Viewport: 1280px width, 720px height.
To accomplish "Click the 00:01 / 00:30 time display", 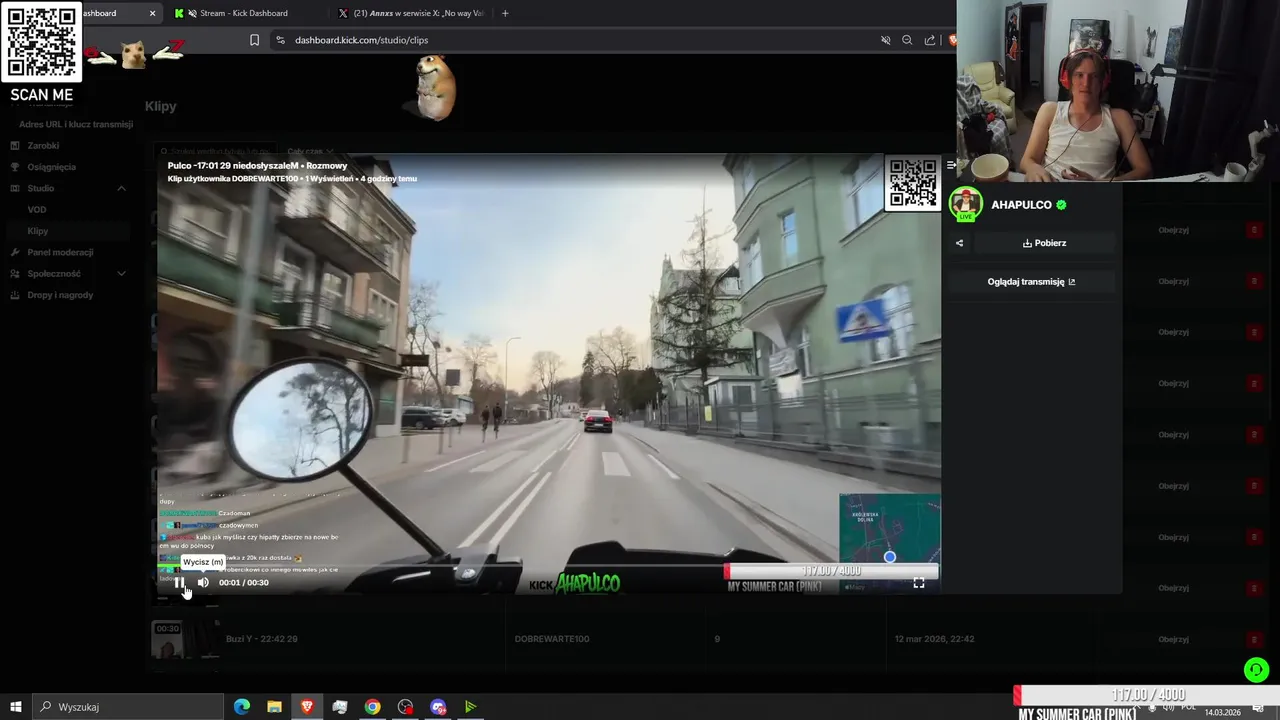I will click(x=244, y=583).
